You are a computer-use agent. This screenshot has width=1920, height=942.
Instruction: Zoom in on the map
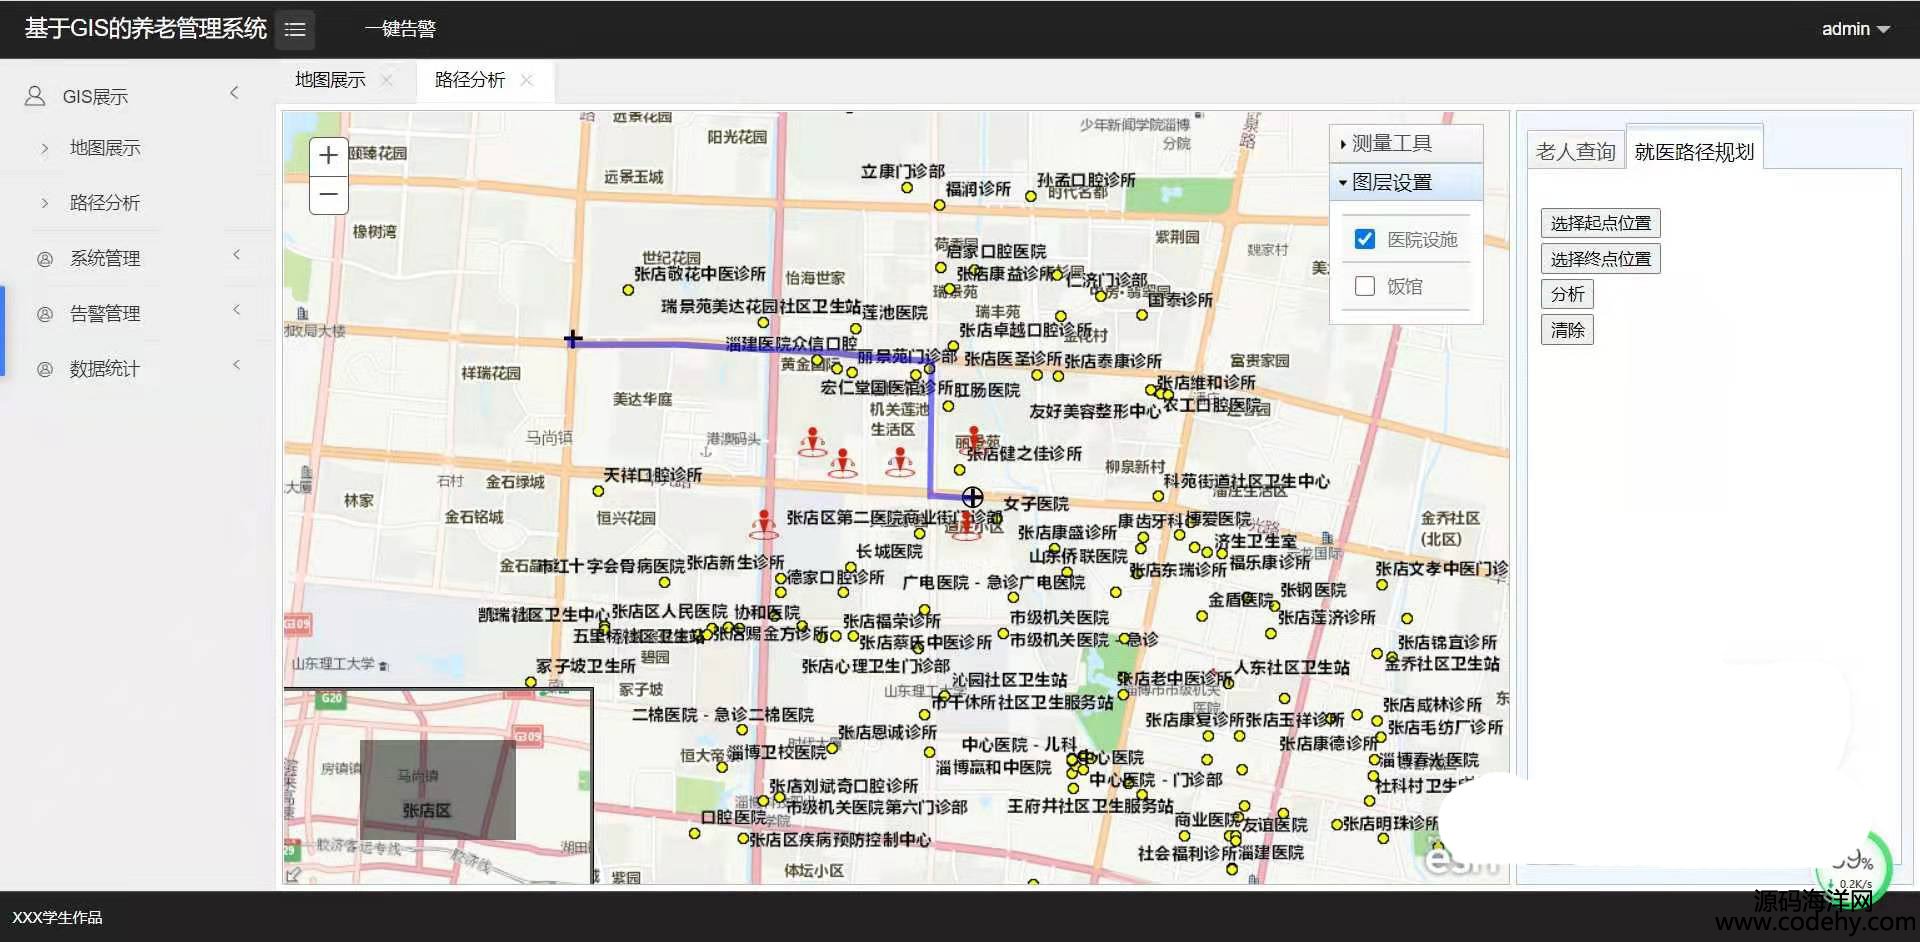click(x=328, y=156)
